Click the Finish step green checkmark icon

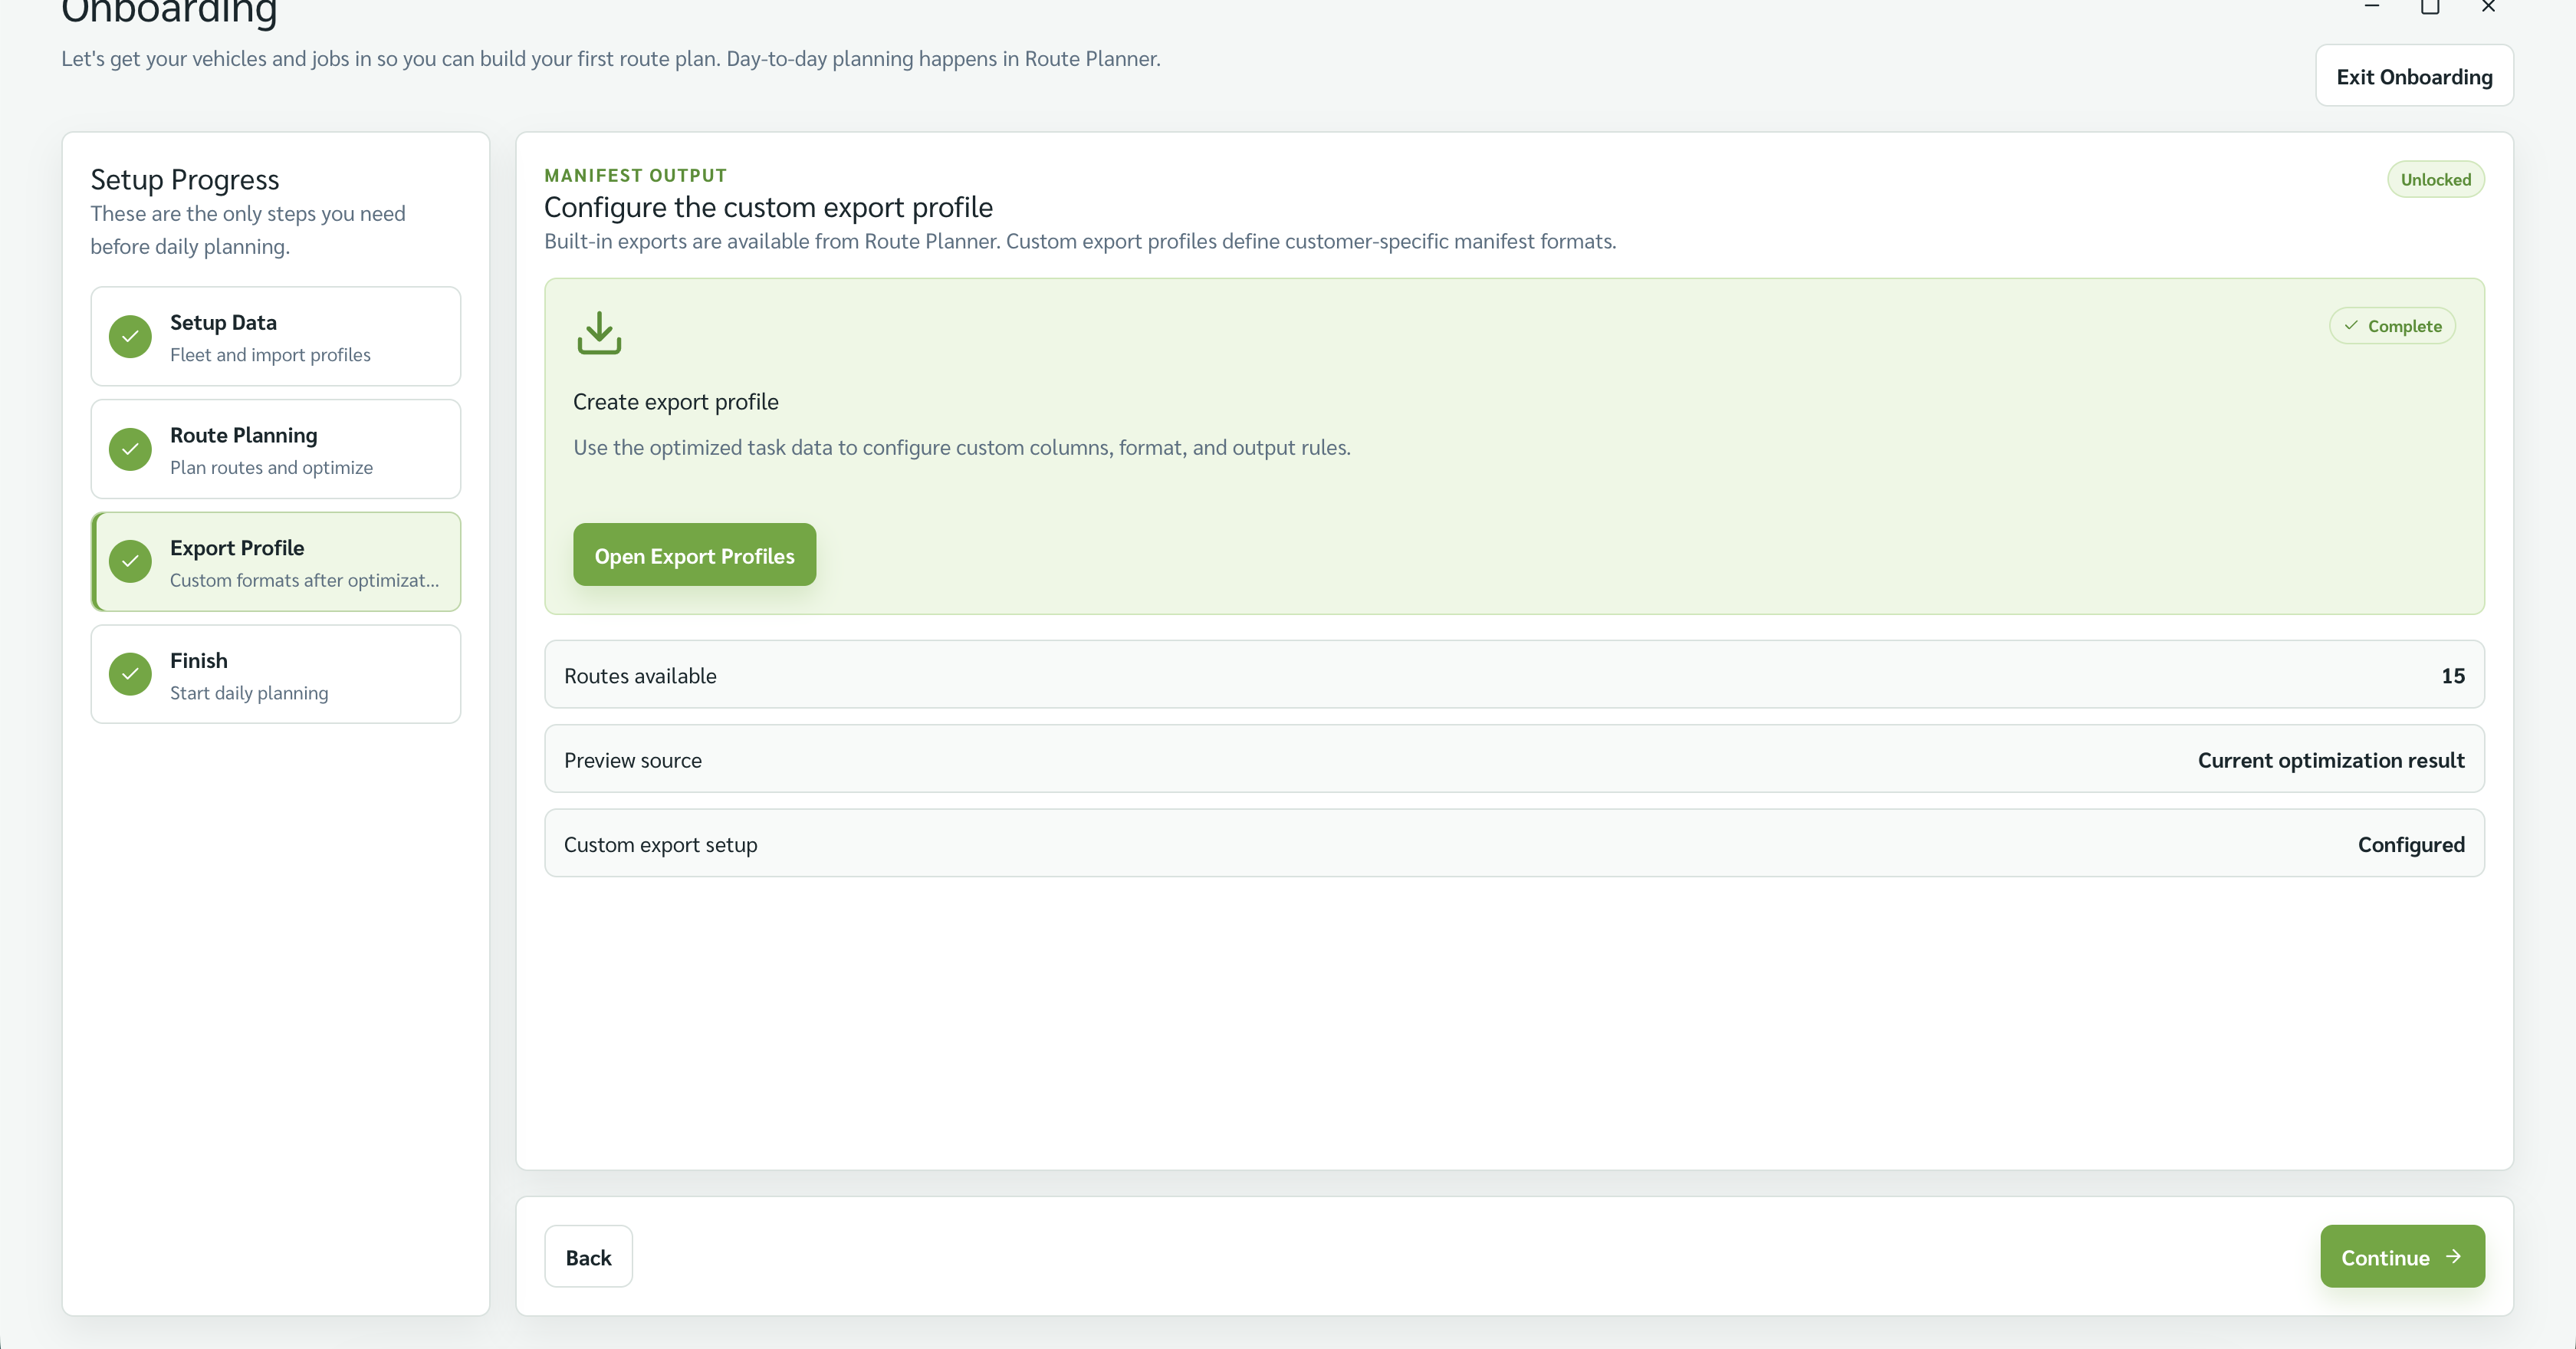point(130,674)
